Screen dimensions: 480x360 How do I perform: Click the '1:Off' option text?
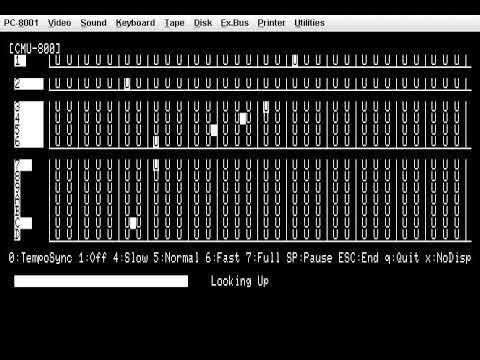(92, 258)
